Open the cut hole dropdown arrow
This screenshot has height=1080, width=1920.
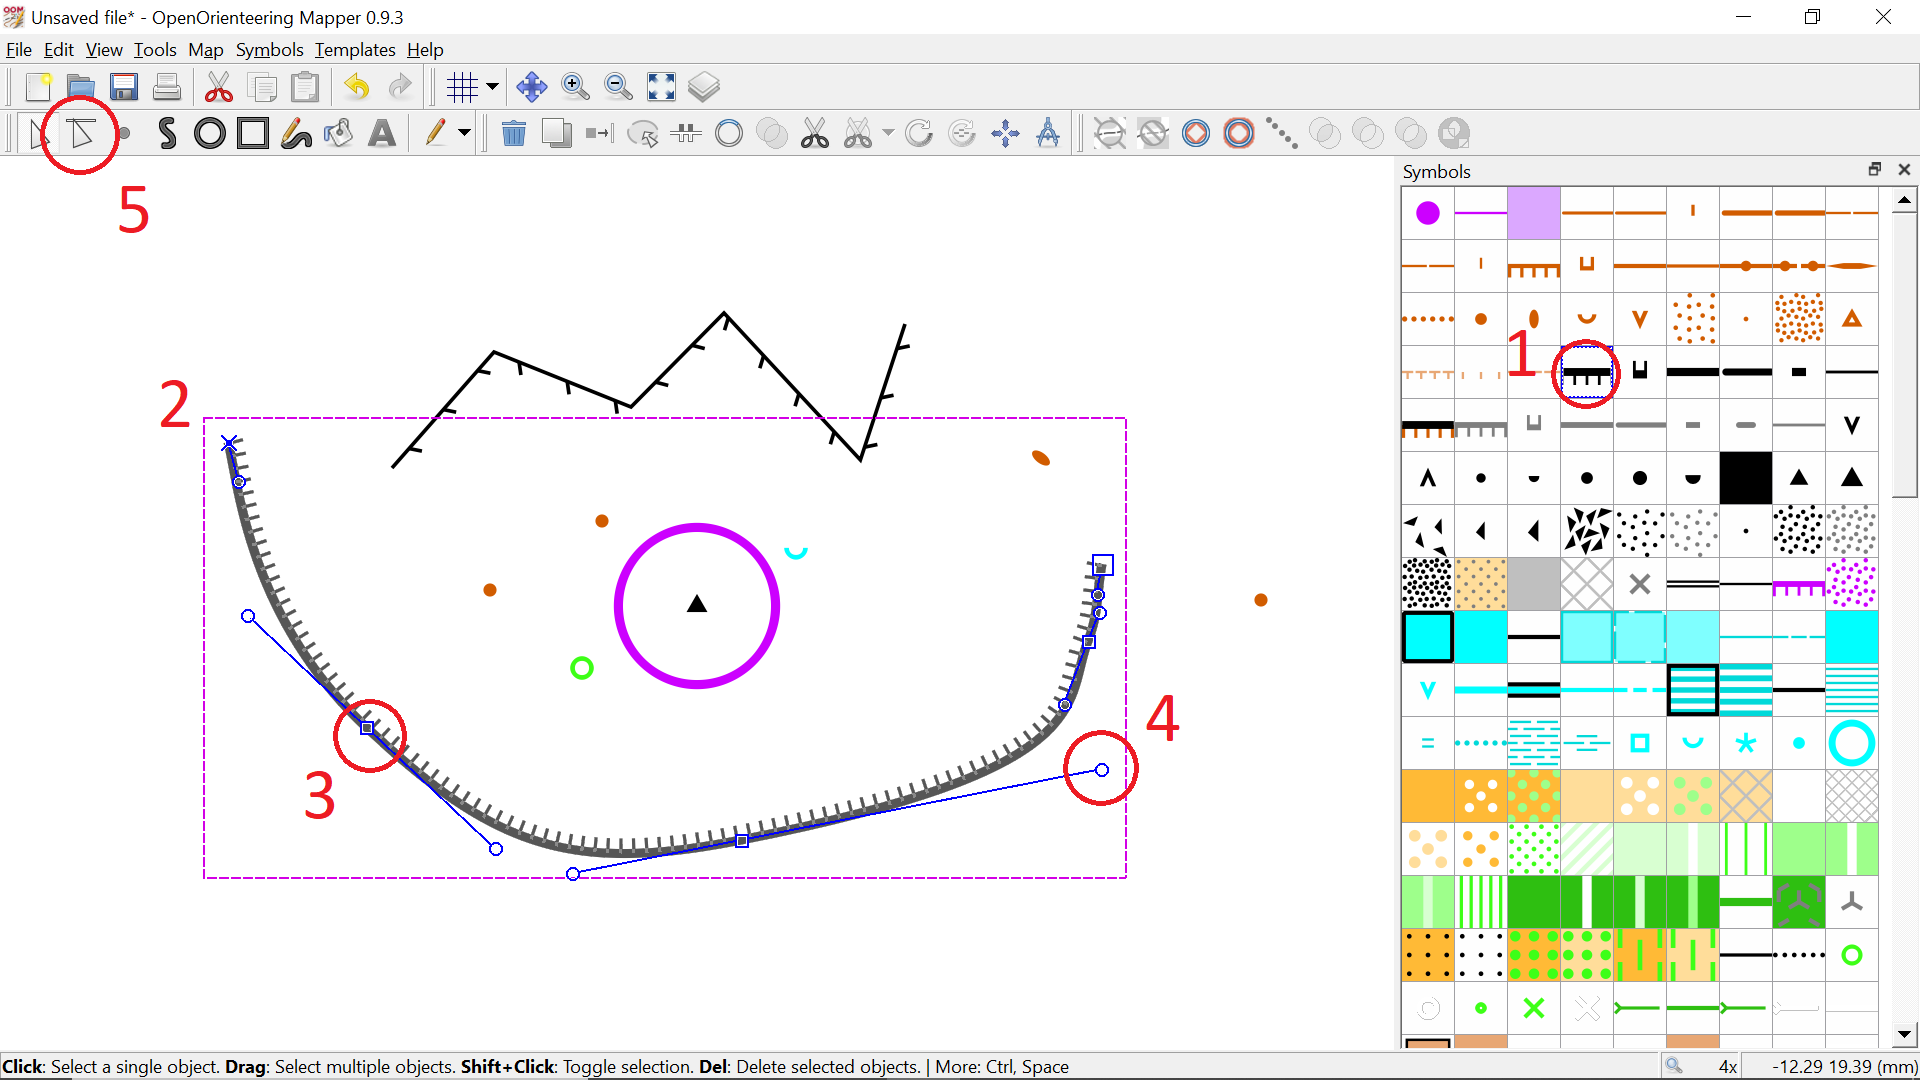click(x=886, y=133)
